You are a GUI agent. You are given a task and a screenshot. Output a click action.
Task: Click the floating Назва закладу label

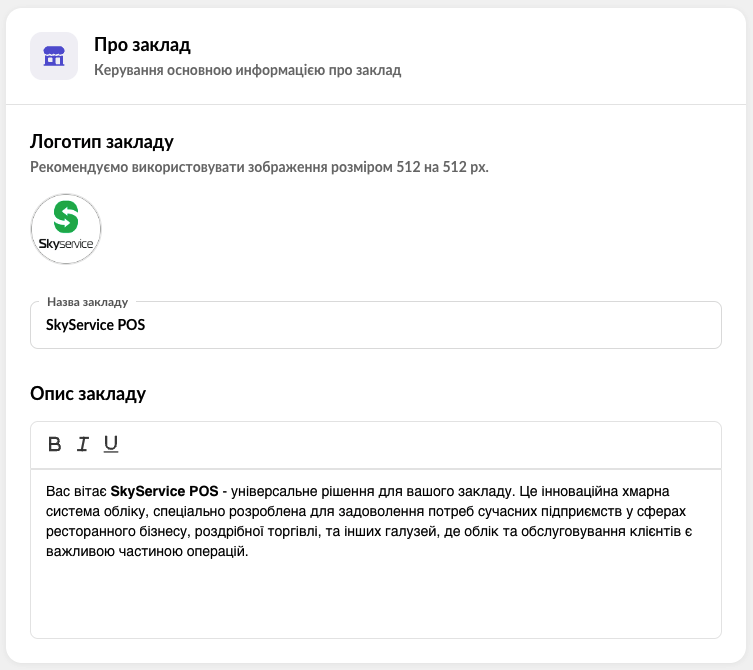(87, 301)
